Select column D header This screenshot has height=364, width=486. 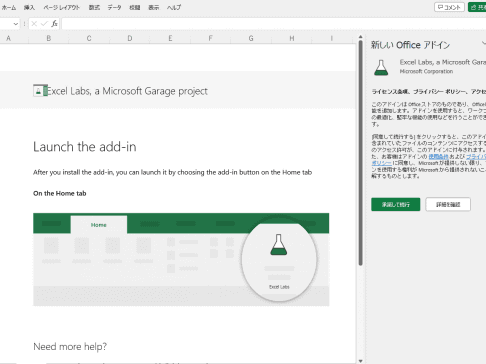[x=130, y=38]
